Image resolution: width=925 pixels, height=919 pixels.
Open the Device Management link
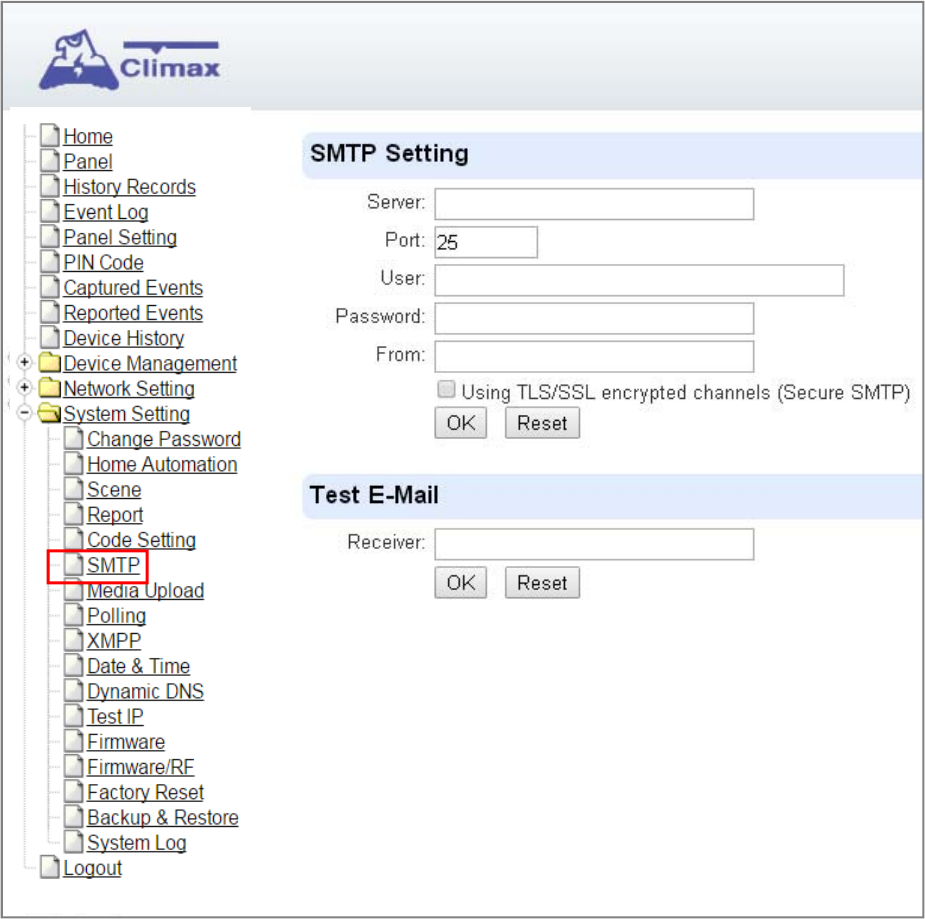[150, 363]
